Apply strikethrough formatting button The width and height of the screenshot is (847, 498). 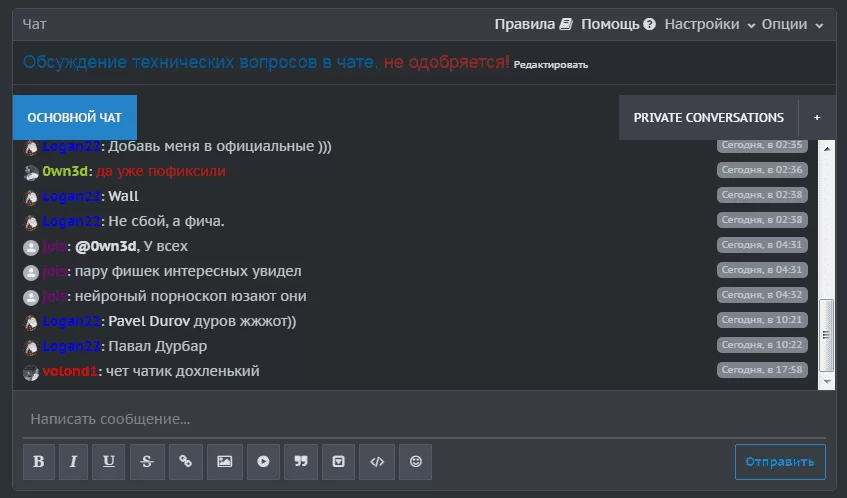(147, 462)
